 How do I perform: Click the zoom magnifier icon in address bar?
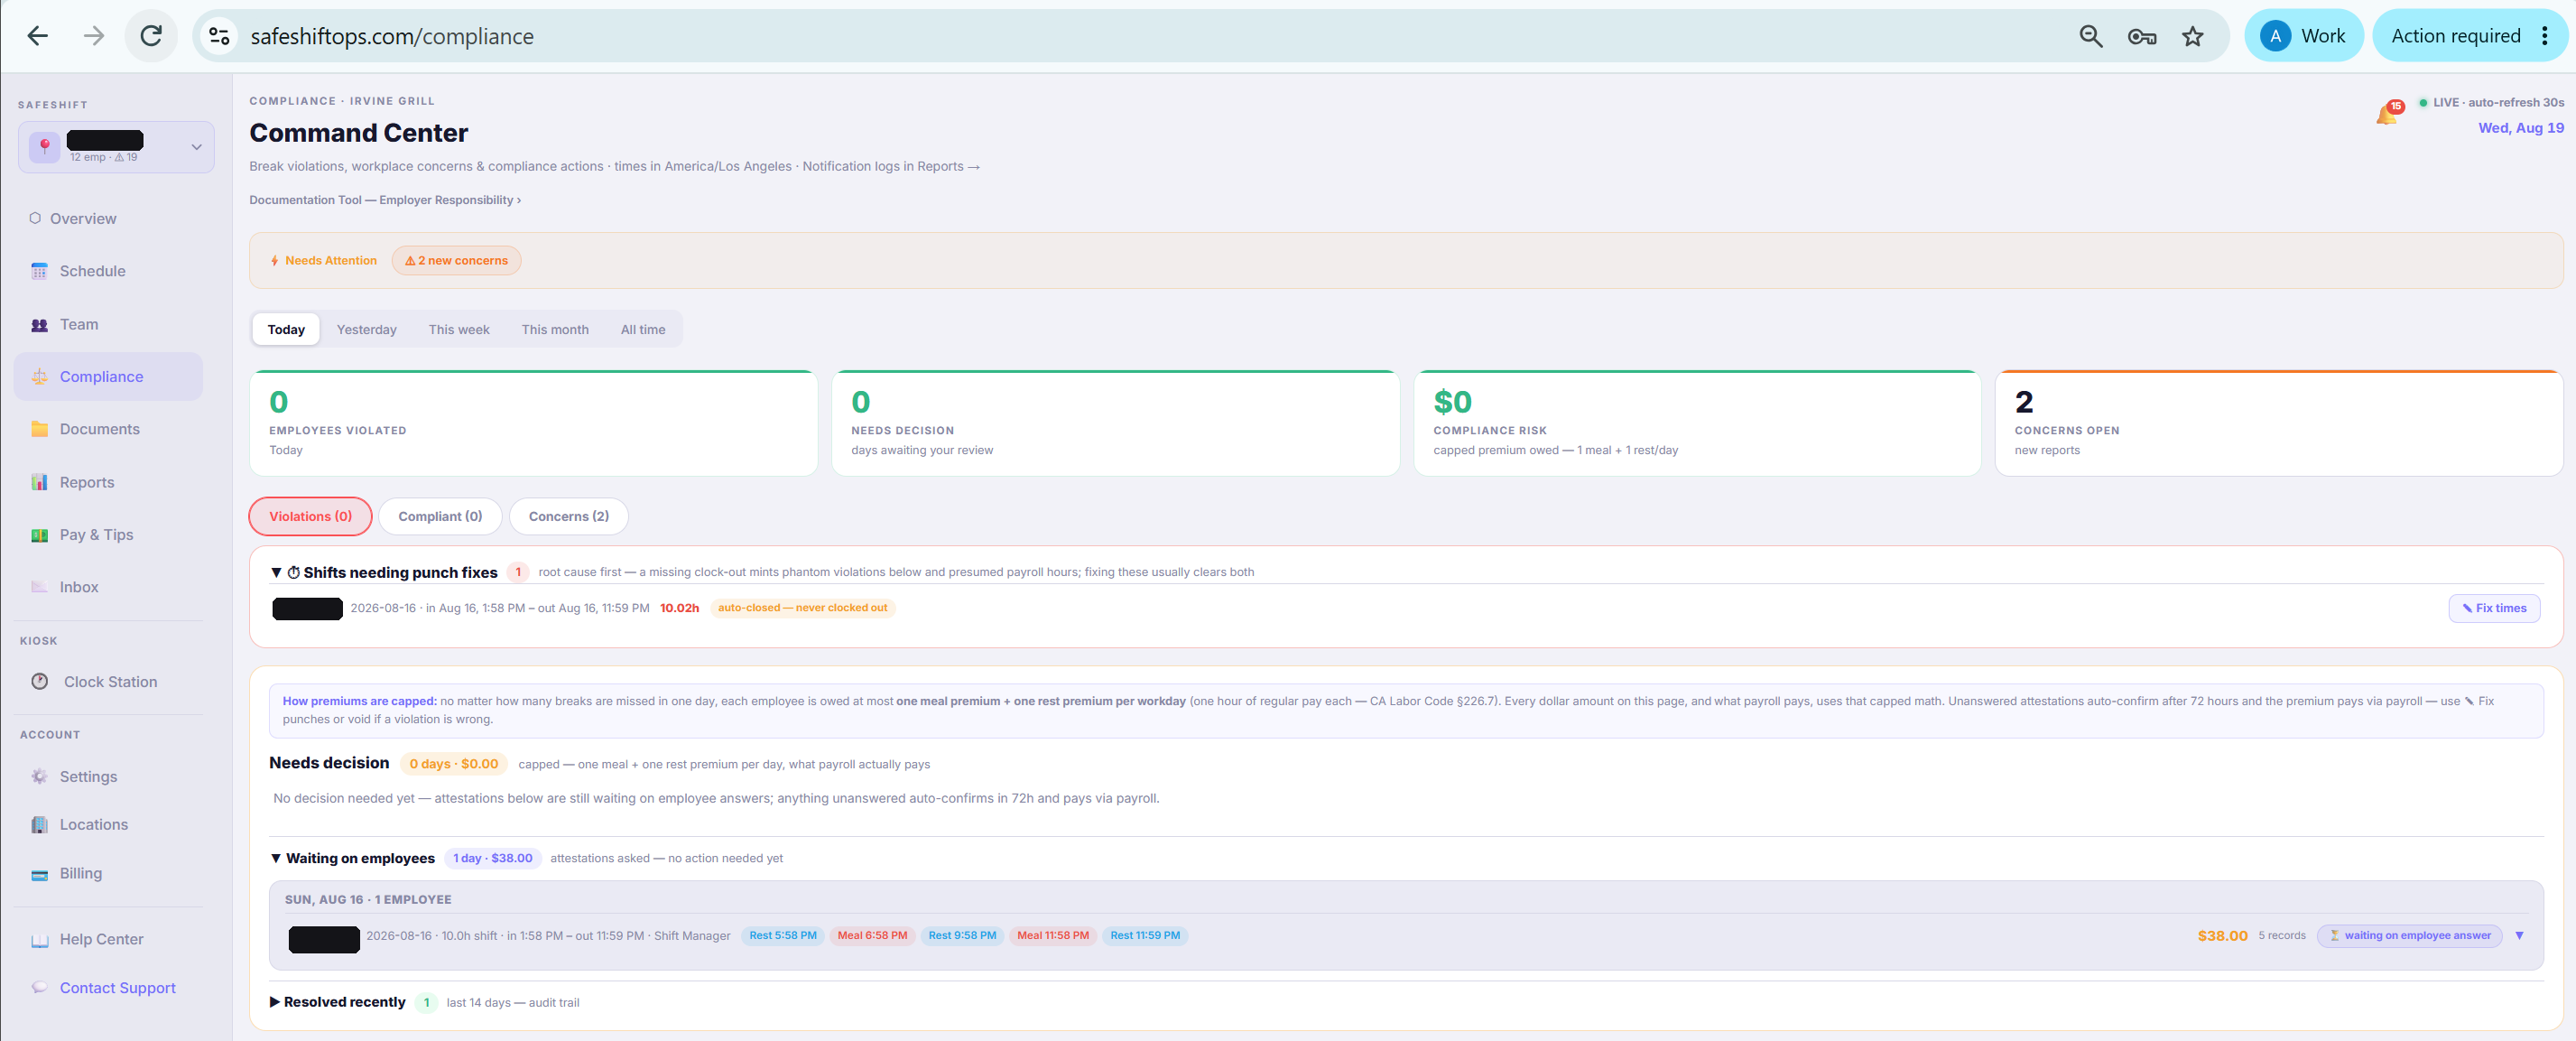click(2090, 36)
